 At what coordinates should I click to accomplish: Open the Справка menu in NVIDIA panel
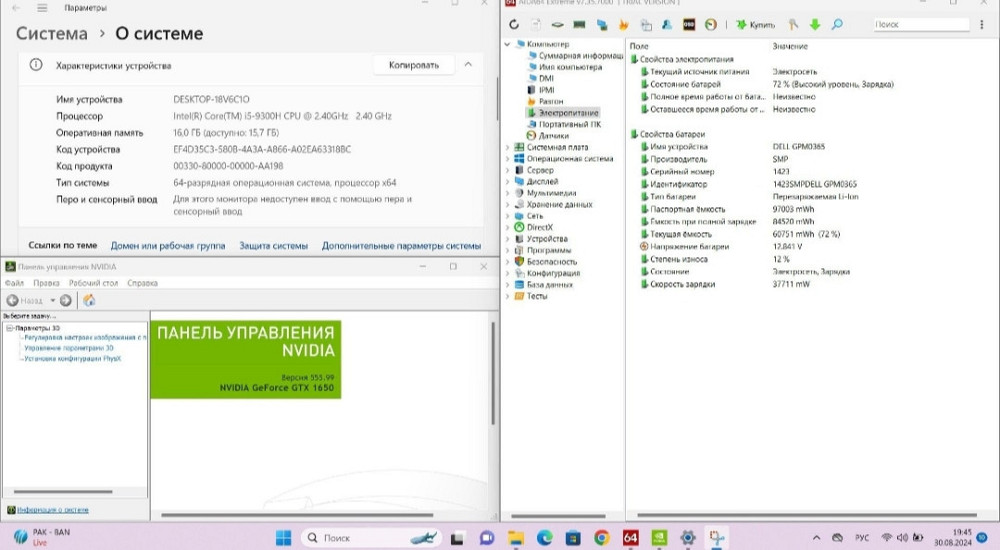point(142,283)
